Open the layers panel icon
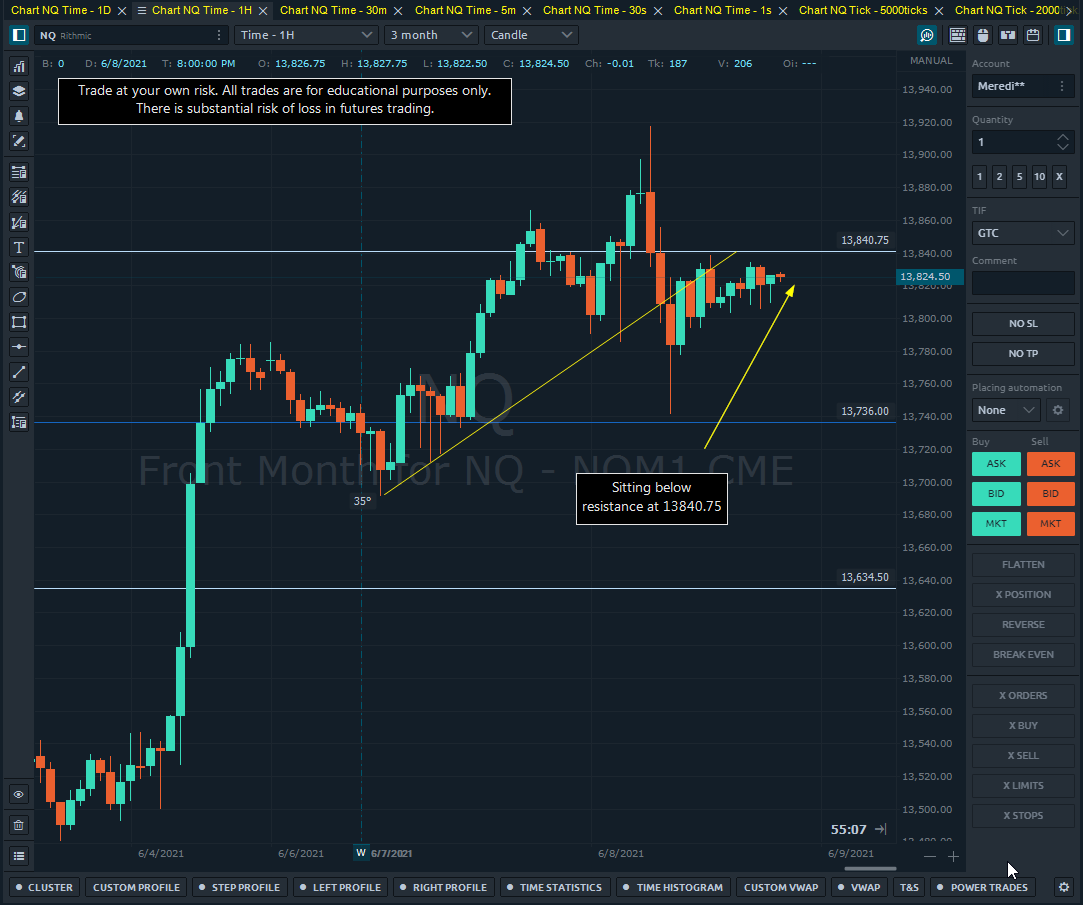 19,91
